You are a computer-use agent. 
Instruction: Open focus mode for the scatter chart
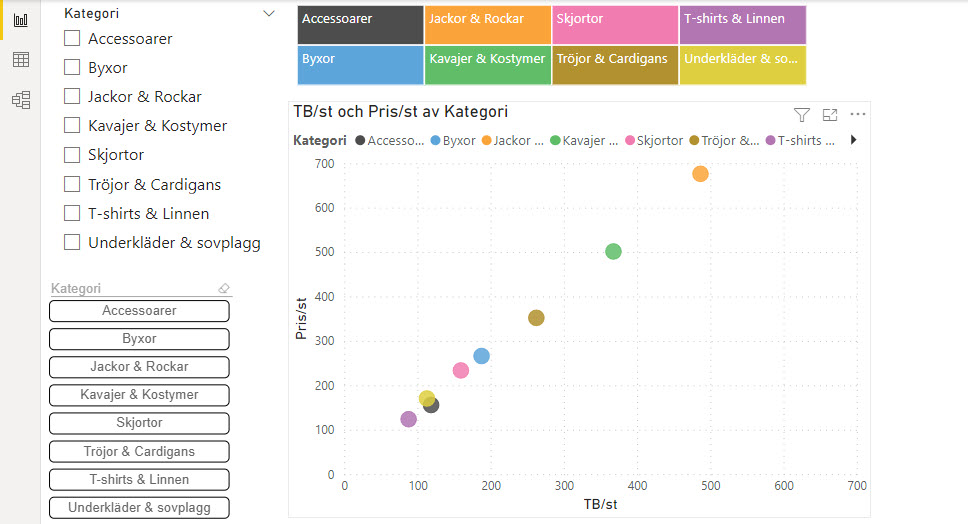click(829, 115)
